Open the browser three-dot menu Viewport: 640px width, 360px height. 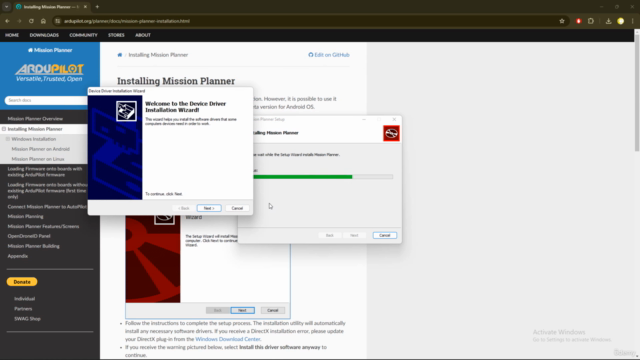pos(632,21)
